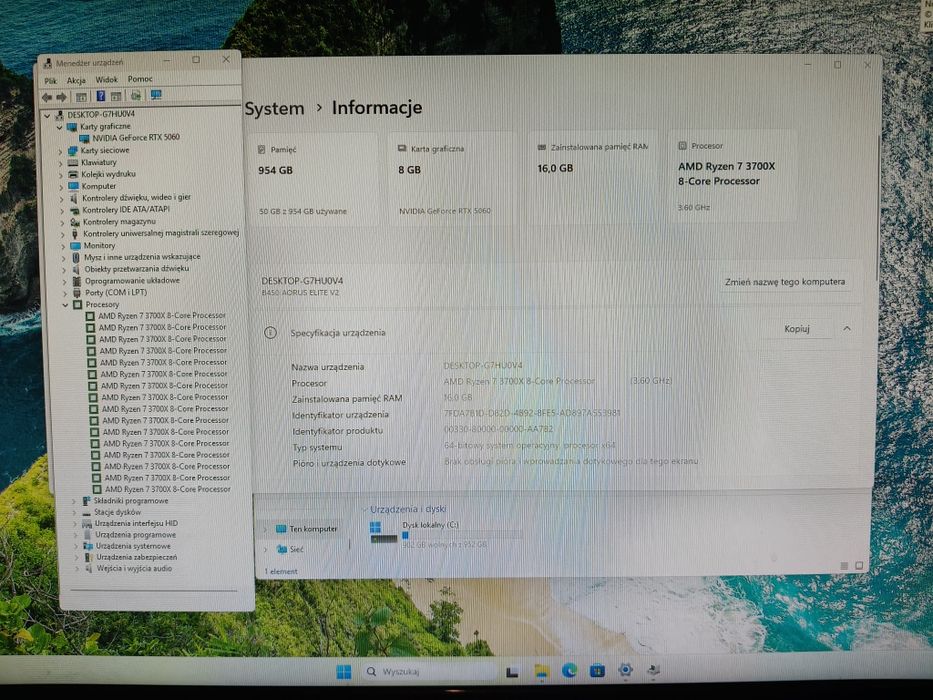Open the Windows Start button on taskbar
933x700 pixels.
(343, 672)
